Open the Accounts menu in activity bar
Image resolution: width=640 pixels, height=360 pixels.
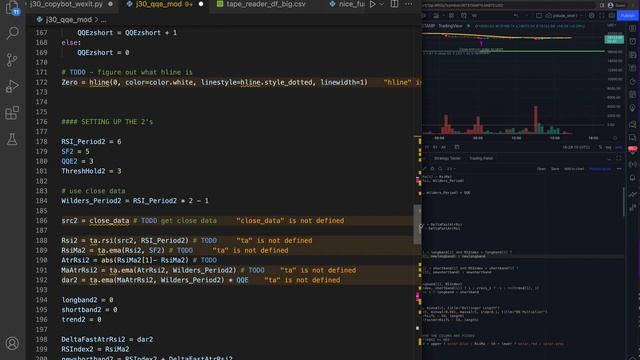(x=12, y=343)
